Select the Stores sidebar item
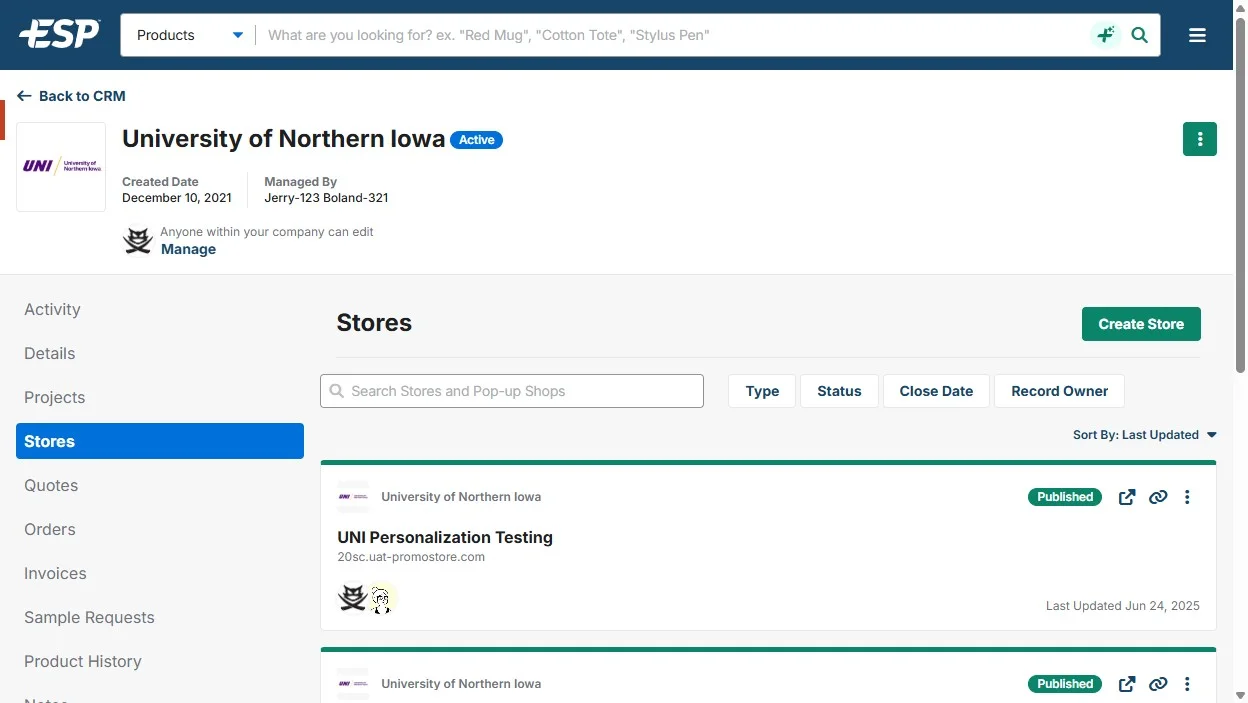1248x703 pixels. pos(160,441)
